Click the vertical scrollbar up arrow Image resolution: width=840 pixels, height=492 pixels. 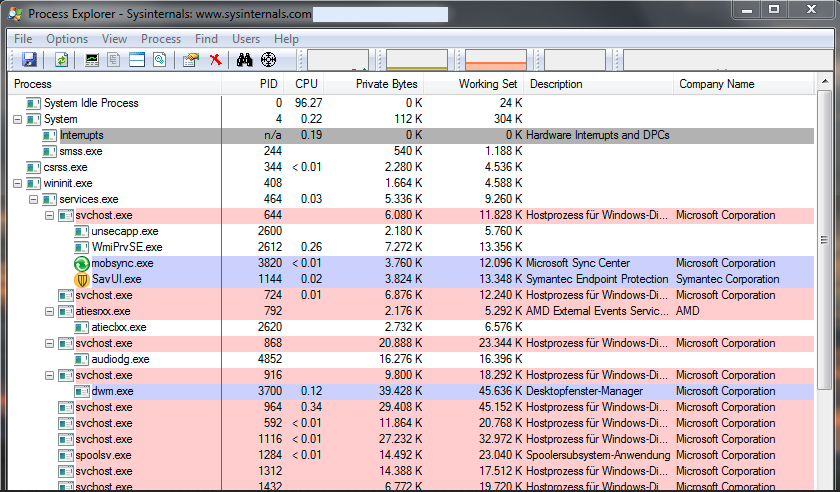click(824, 82)
